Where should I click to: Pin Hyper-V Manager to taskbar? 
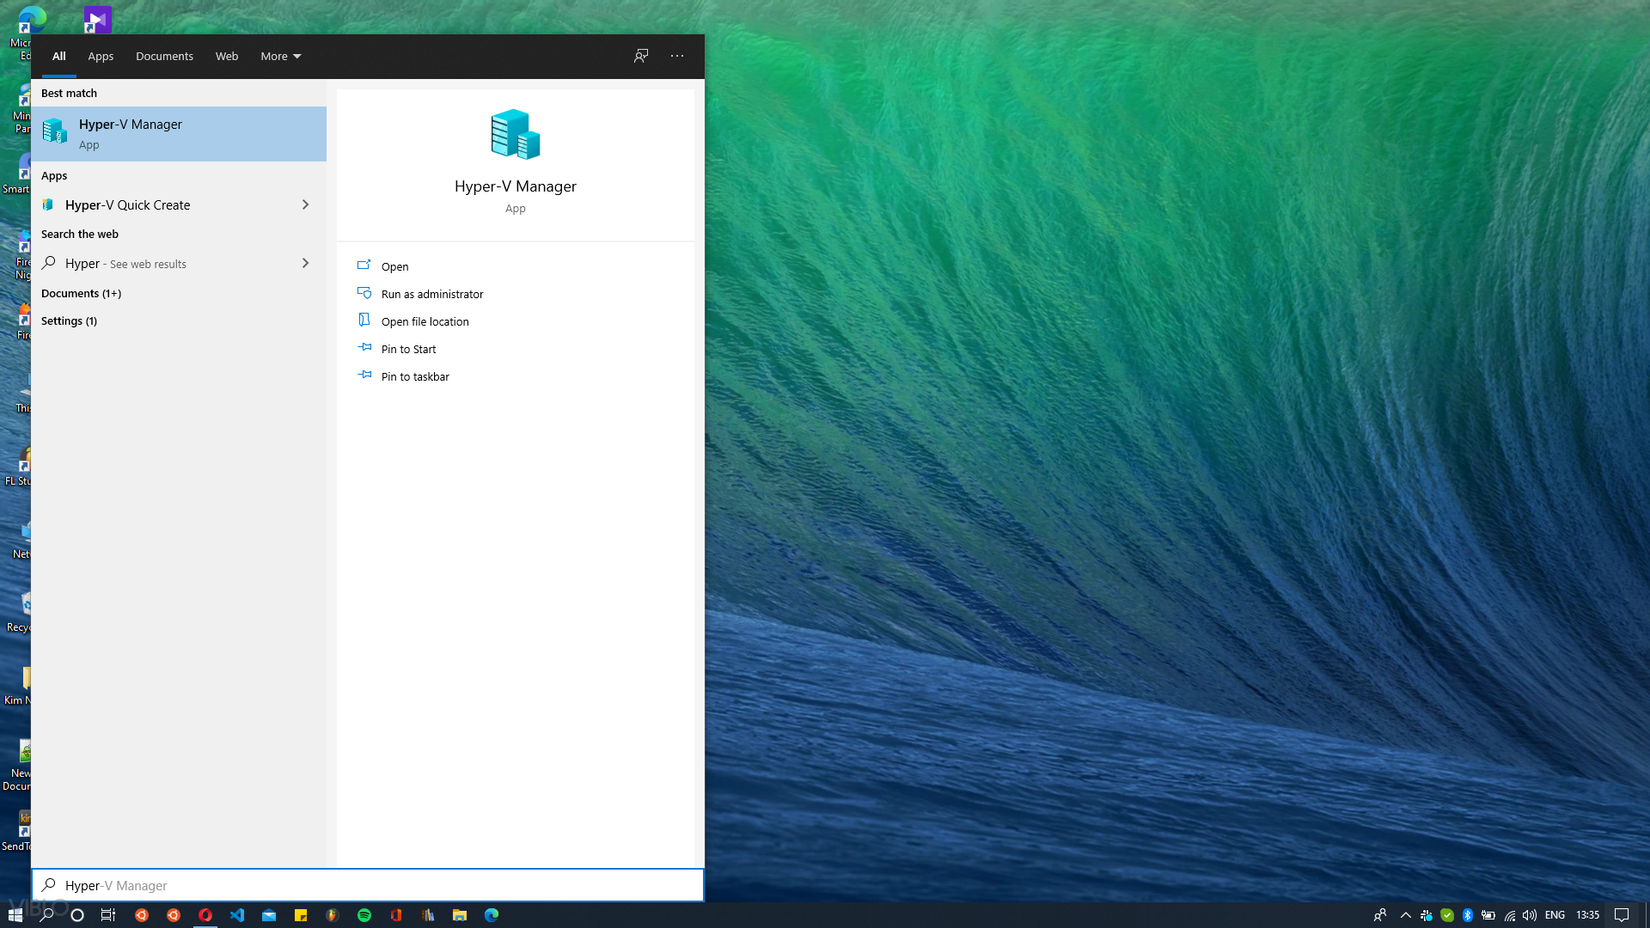414,377
